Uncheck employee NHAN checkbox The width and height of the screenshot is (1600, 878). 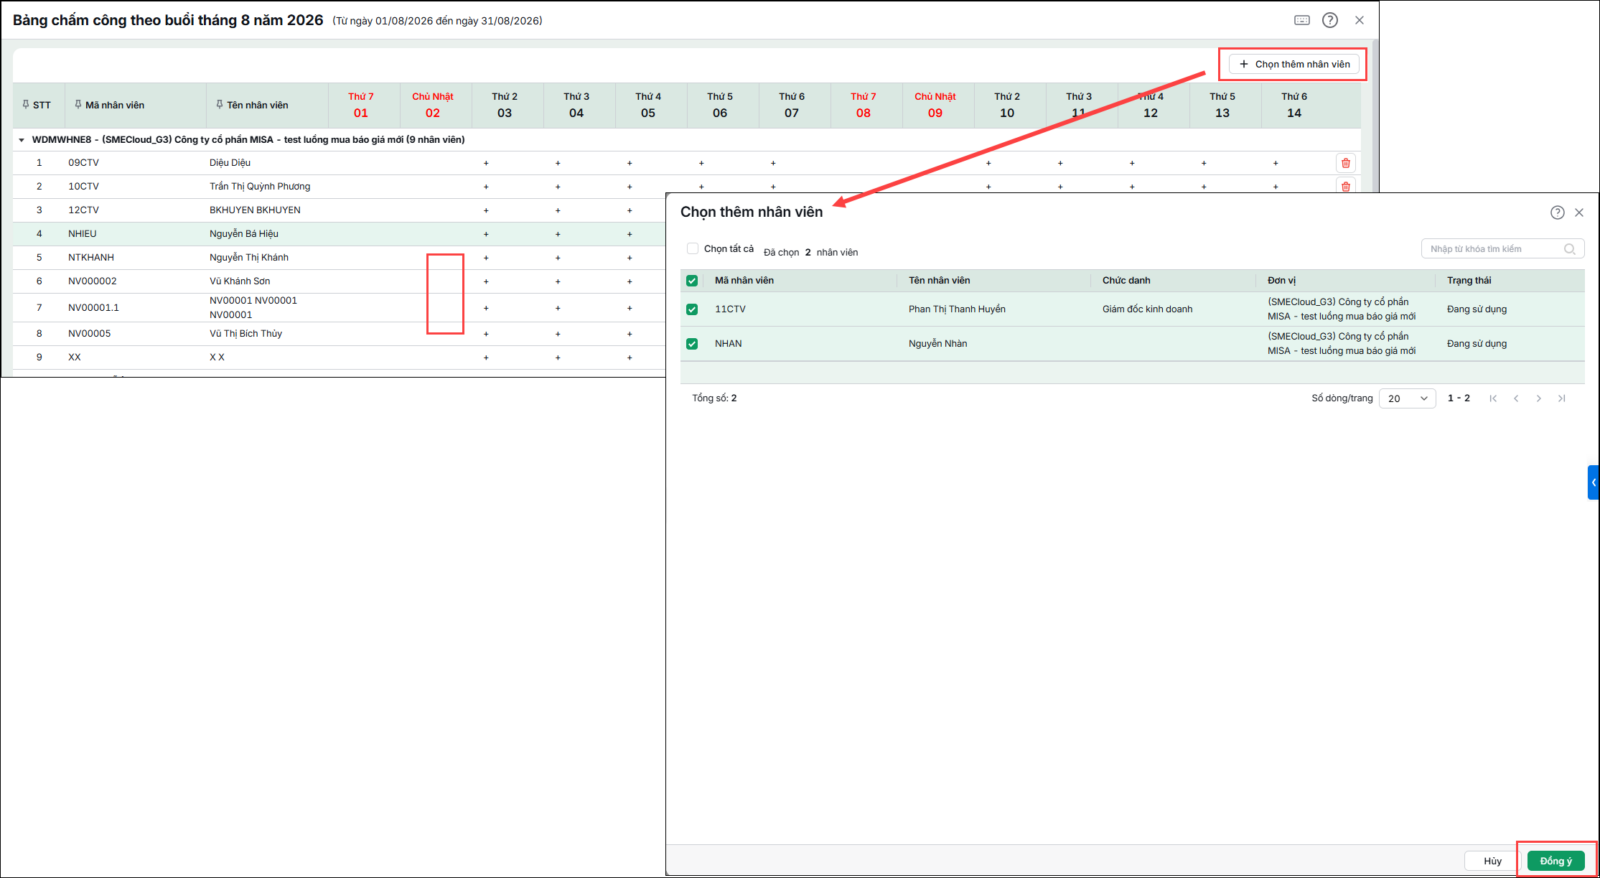click(692, 344)
